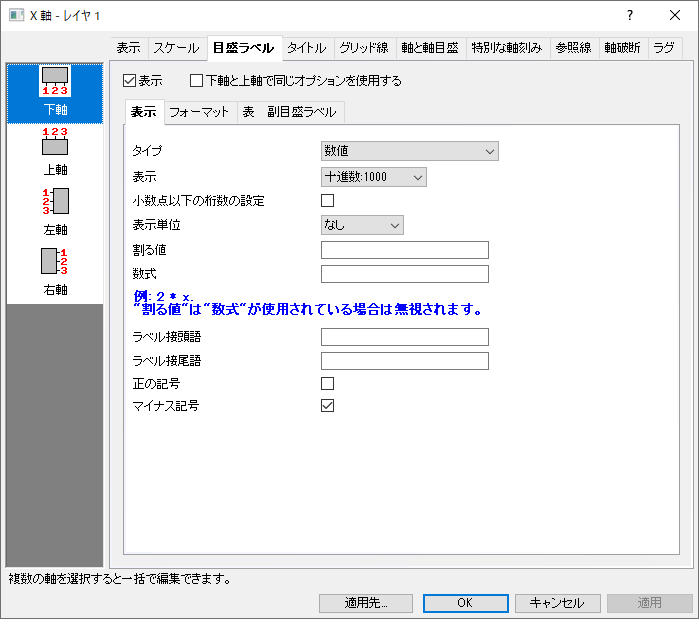Toggle 小数点以下の桁数の設定 checkbox

click(x=327, y=201)
